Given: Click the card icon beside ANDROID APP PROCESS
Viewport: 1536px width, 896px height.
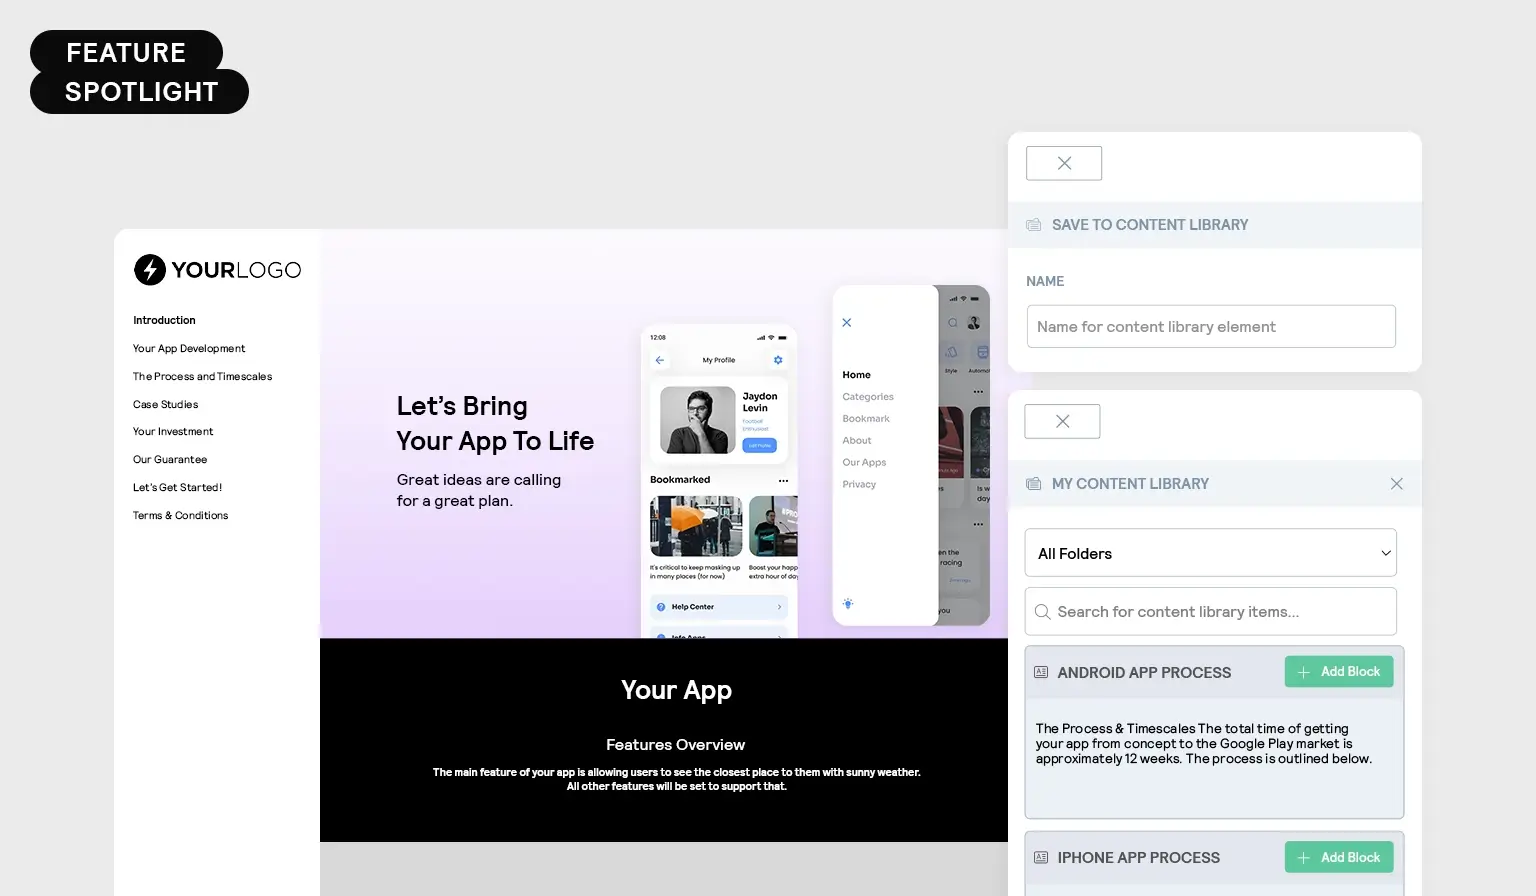Looking at the screenshot, I should click(1041, 672).
